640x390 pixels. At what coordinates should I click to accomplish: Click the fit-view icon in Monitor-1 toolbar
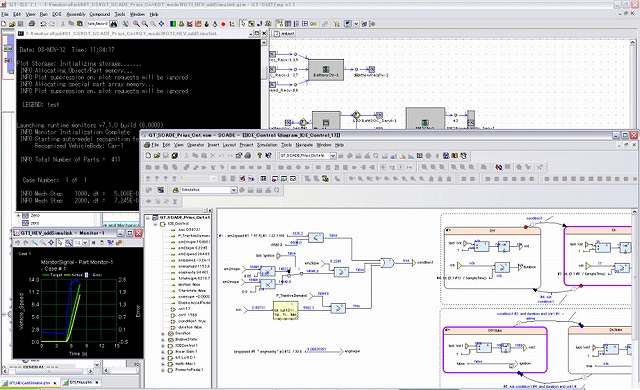[51, 243]
